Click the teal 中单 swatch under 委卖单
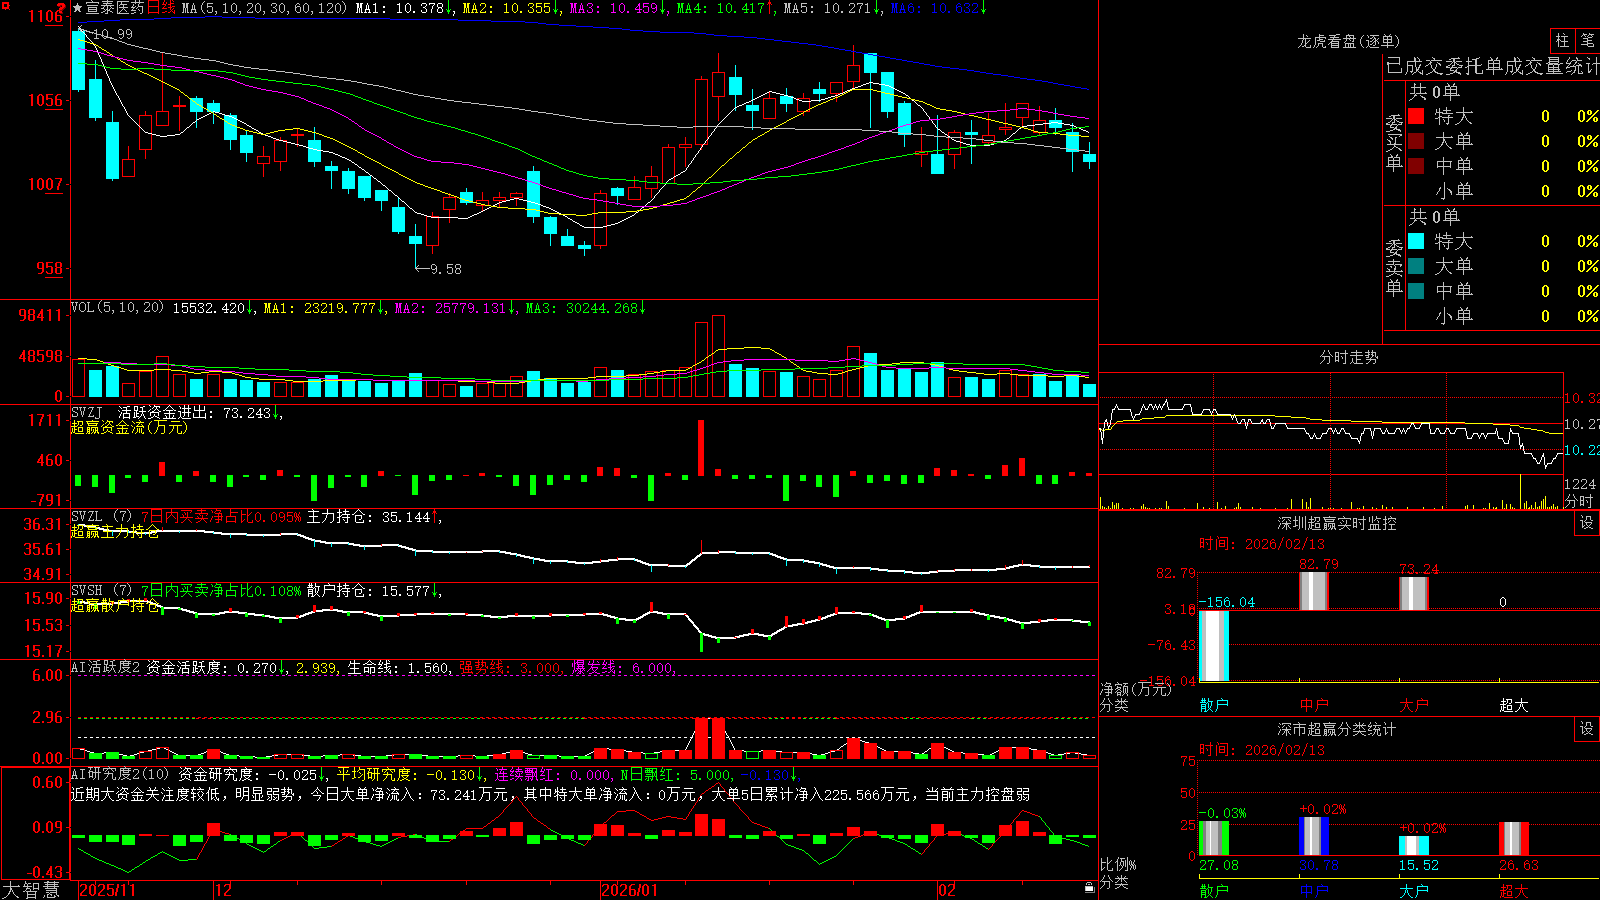1600x900 pixels. [x=1416, y=291]
